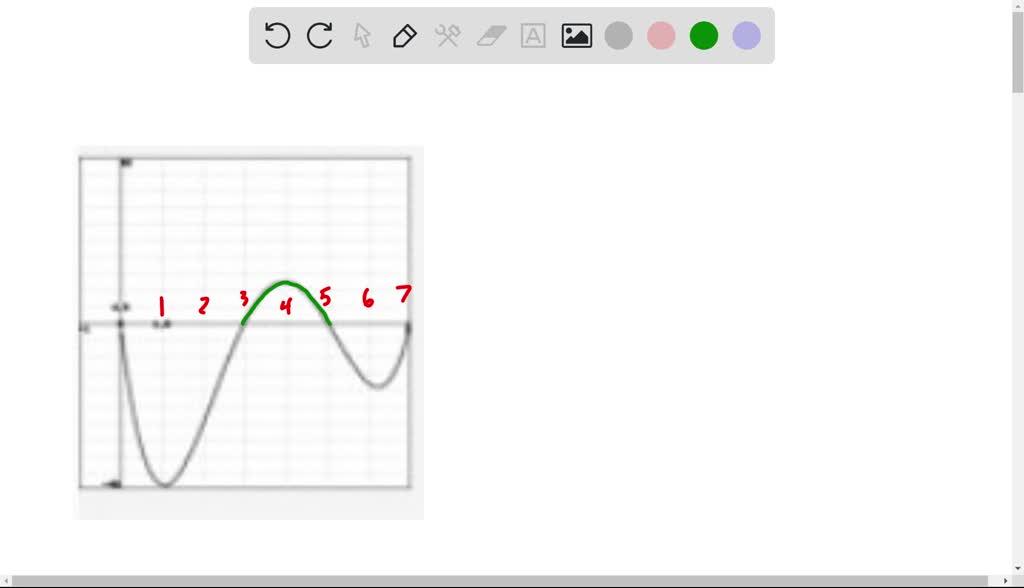Viewport: 1024px width, 588px height.
Task: Select the gray color swatch
Action: 618,35
